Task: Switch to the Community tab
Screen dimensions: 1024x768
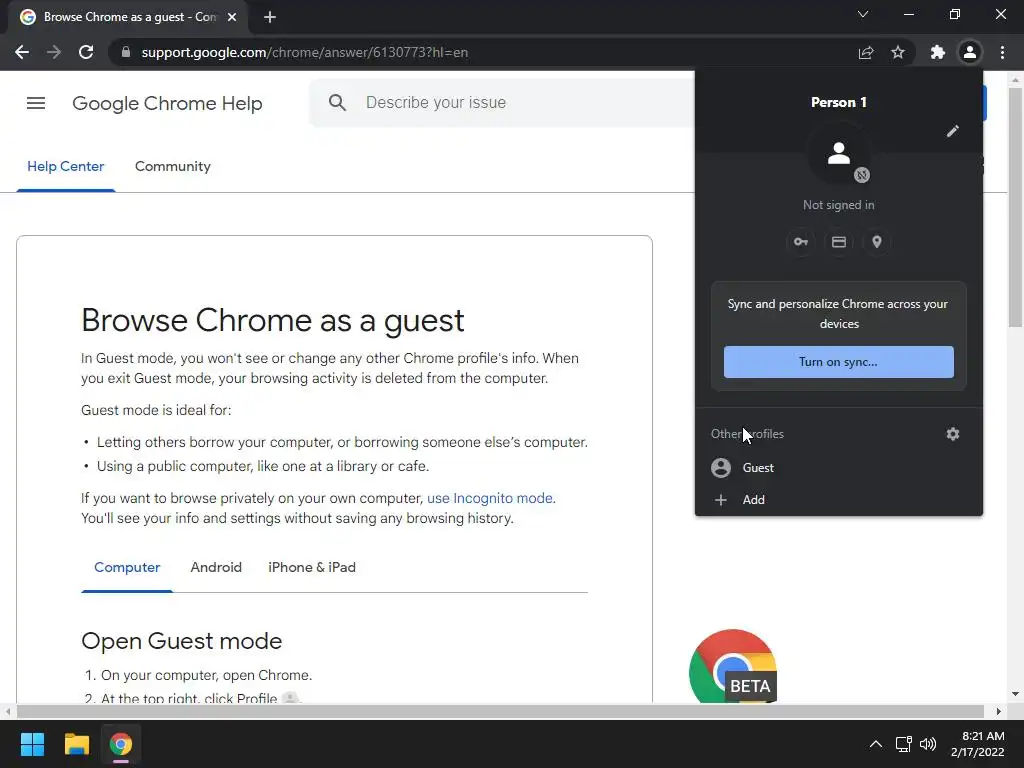Action: (172, 167)
